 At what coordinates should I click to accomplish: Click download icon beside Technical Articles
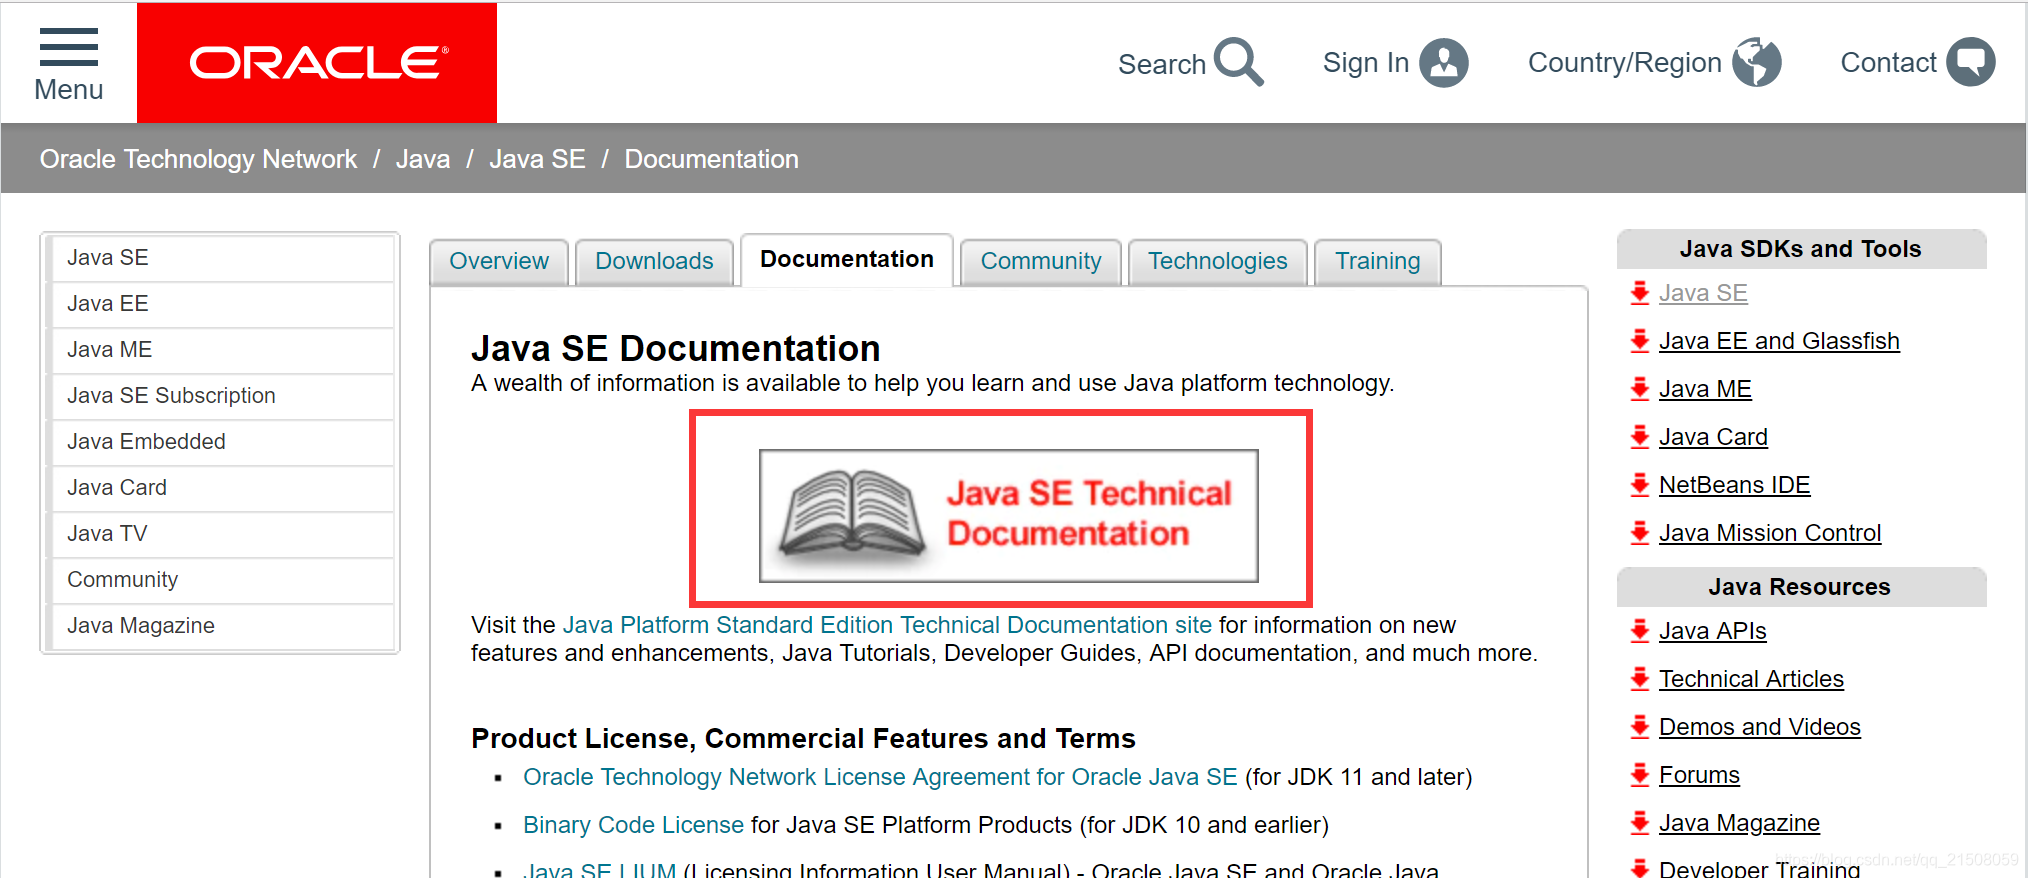1640,679
